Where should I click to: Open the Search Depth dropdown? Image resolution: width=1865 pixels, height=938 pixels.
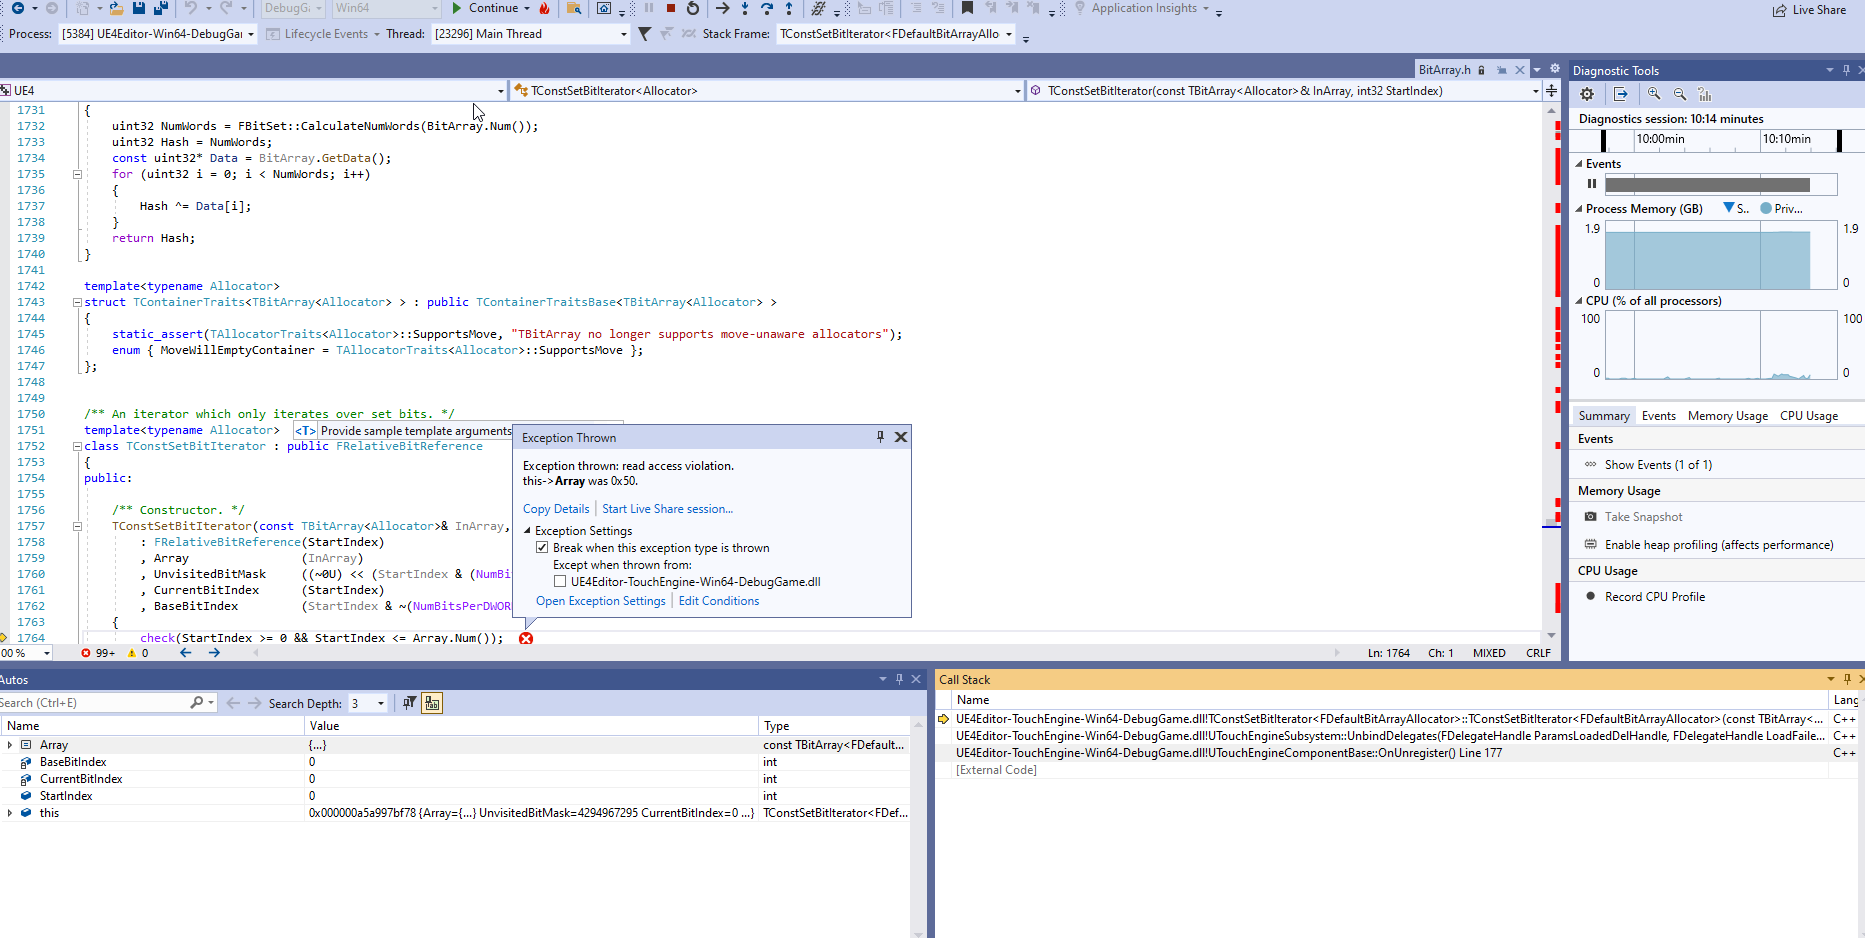(x=368, y=703)
